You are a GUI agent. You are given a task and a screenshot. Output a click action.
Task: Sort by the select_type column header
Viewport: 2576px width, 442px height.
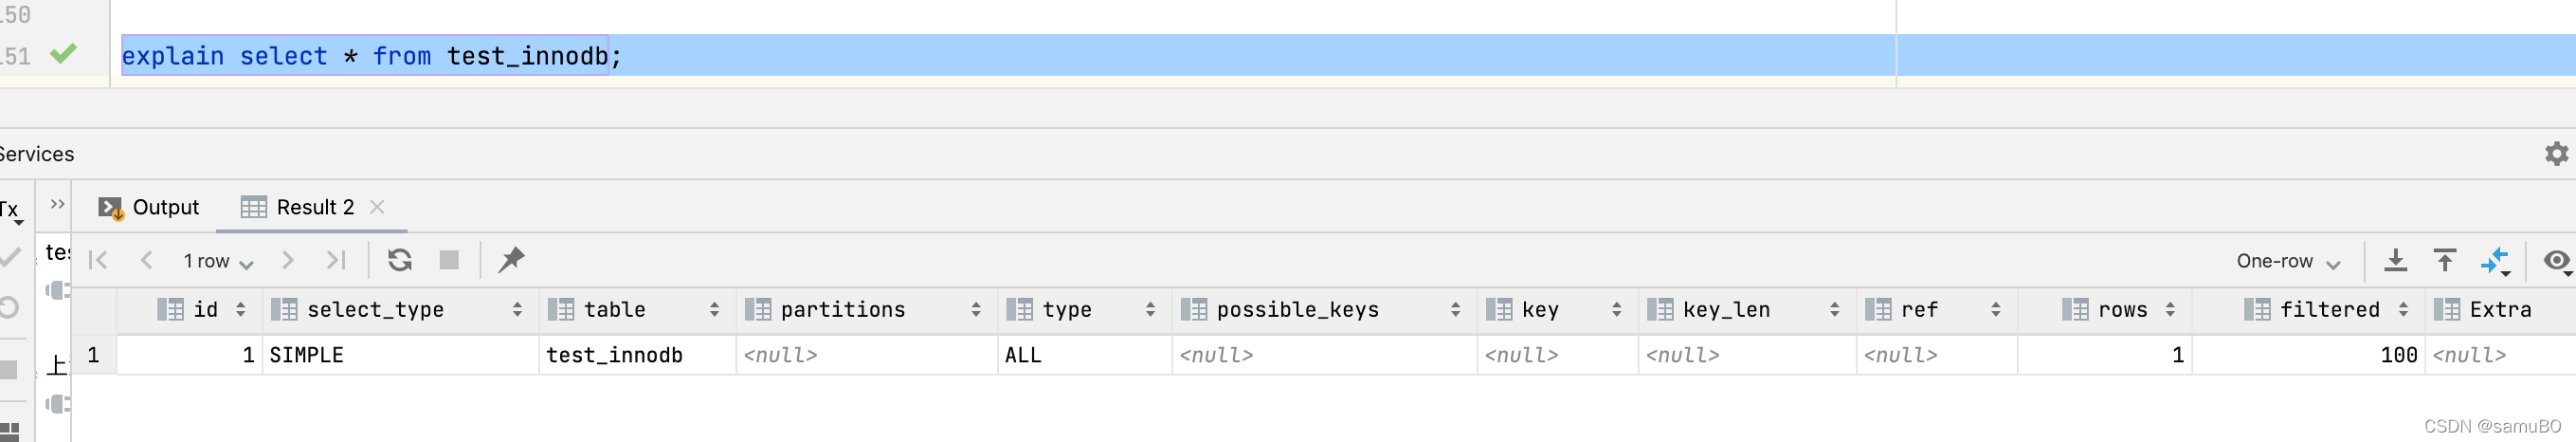pyautogui.click(x=375, y=310)
